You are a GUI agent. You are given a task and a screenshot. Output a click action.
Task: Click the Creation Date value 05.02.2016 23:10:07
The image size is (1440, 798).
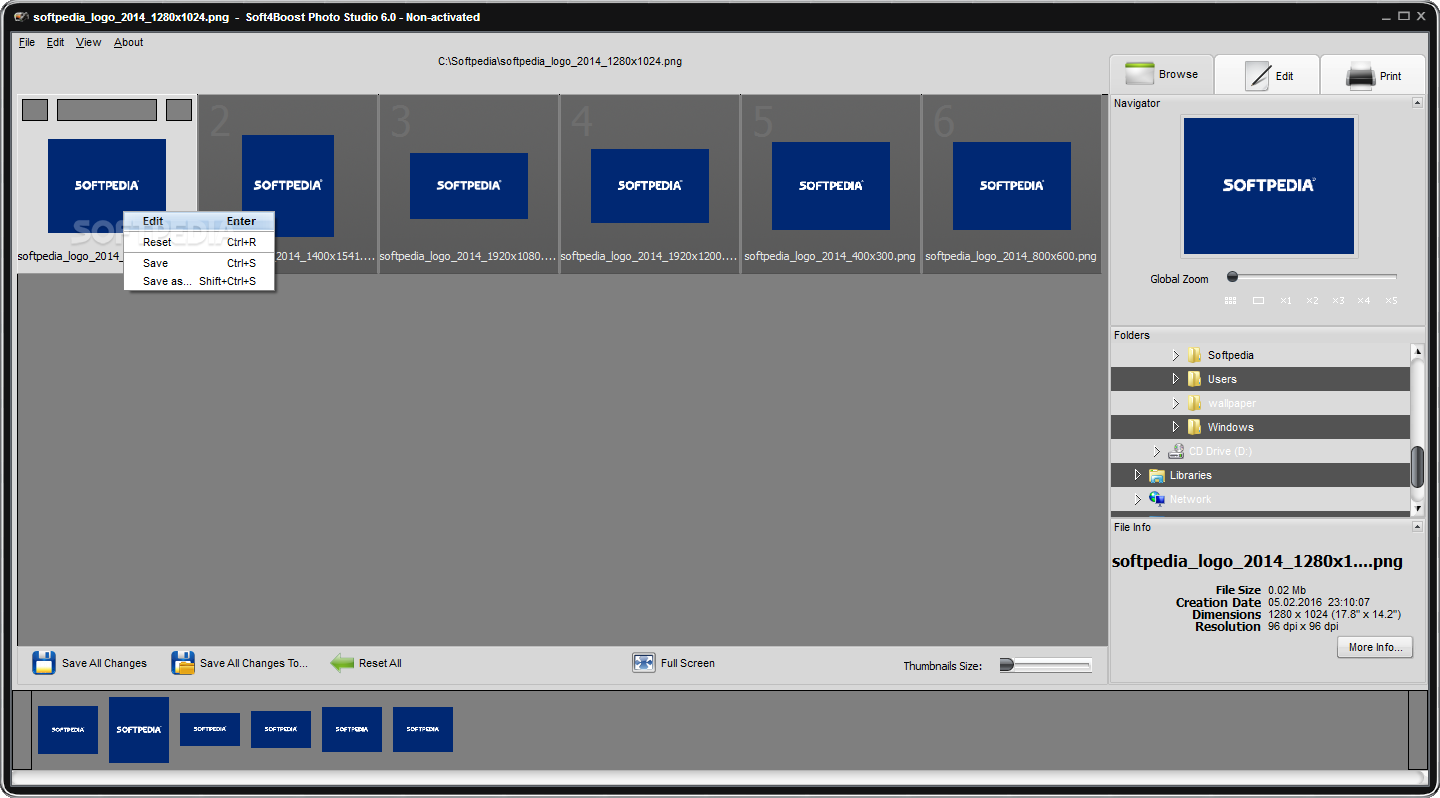(x=1319, y=602)
